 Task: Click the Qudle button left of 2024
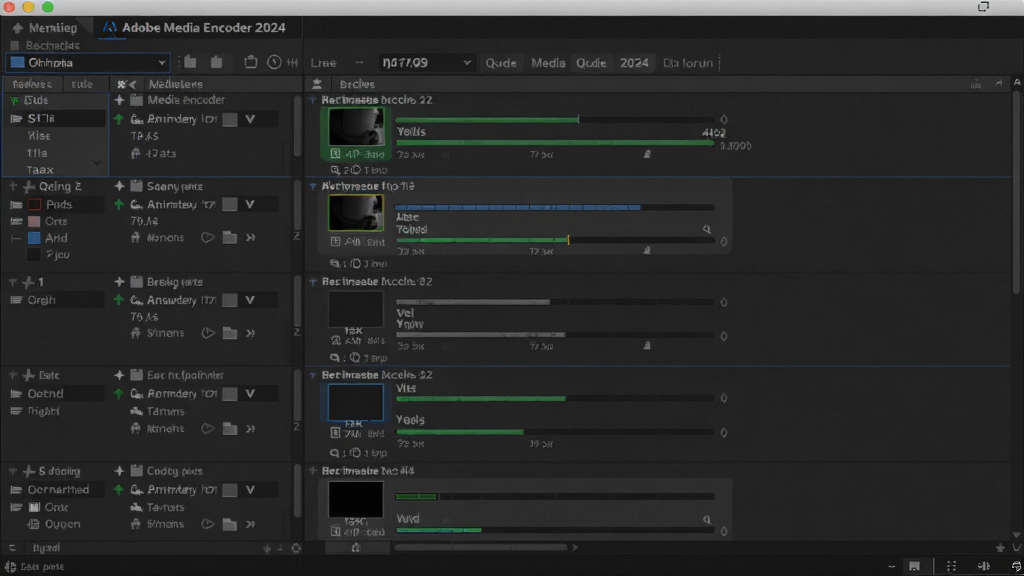(591, 63)
